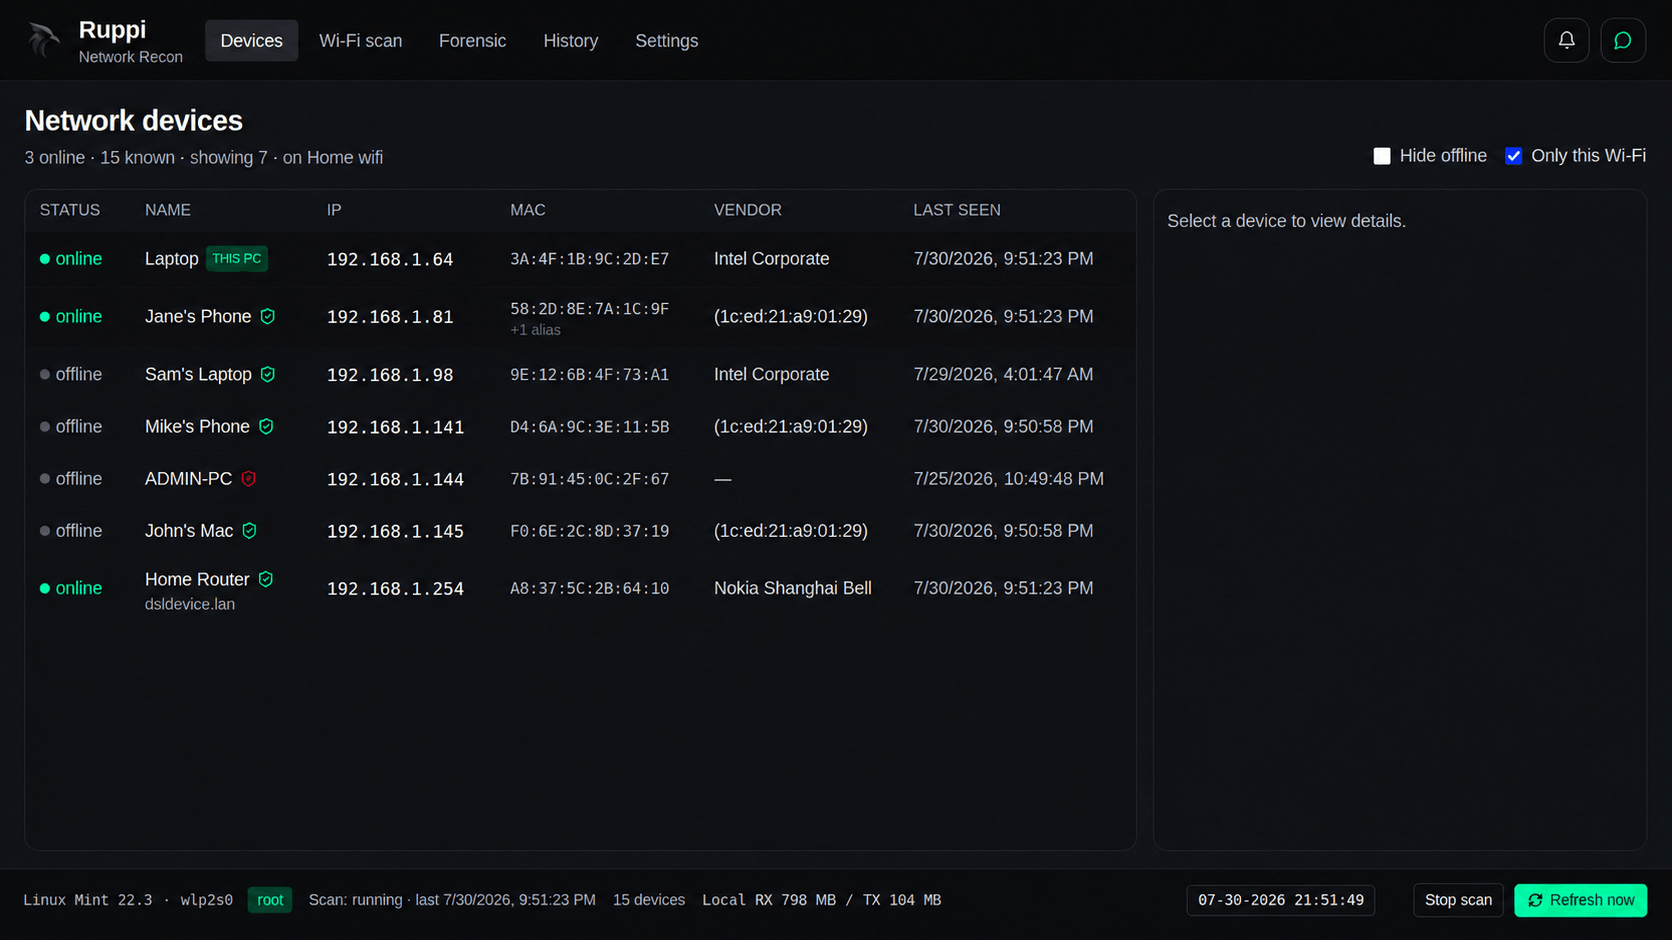
Task: Click the Linux Mint 22.3 · wlp2s0 entry
Action: click(128, 900)
